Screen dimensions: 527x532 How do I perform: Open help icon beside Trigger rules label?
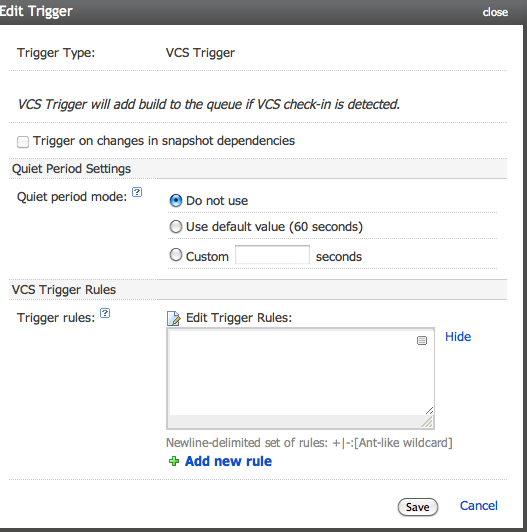[x=105, y=313]
